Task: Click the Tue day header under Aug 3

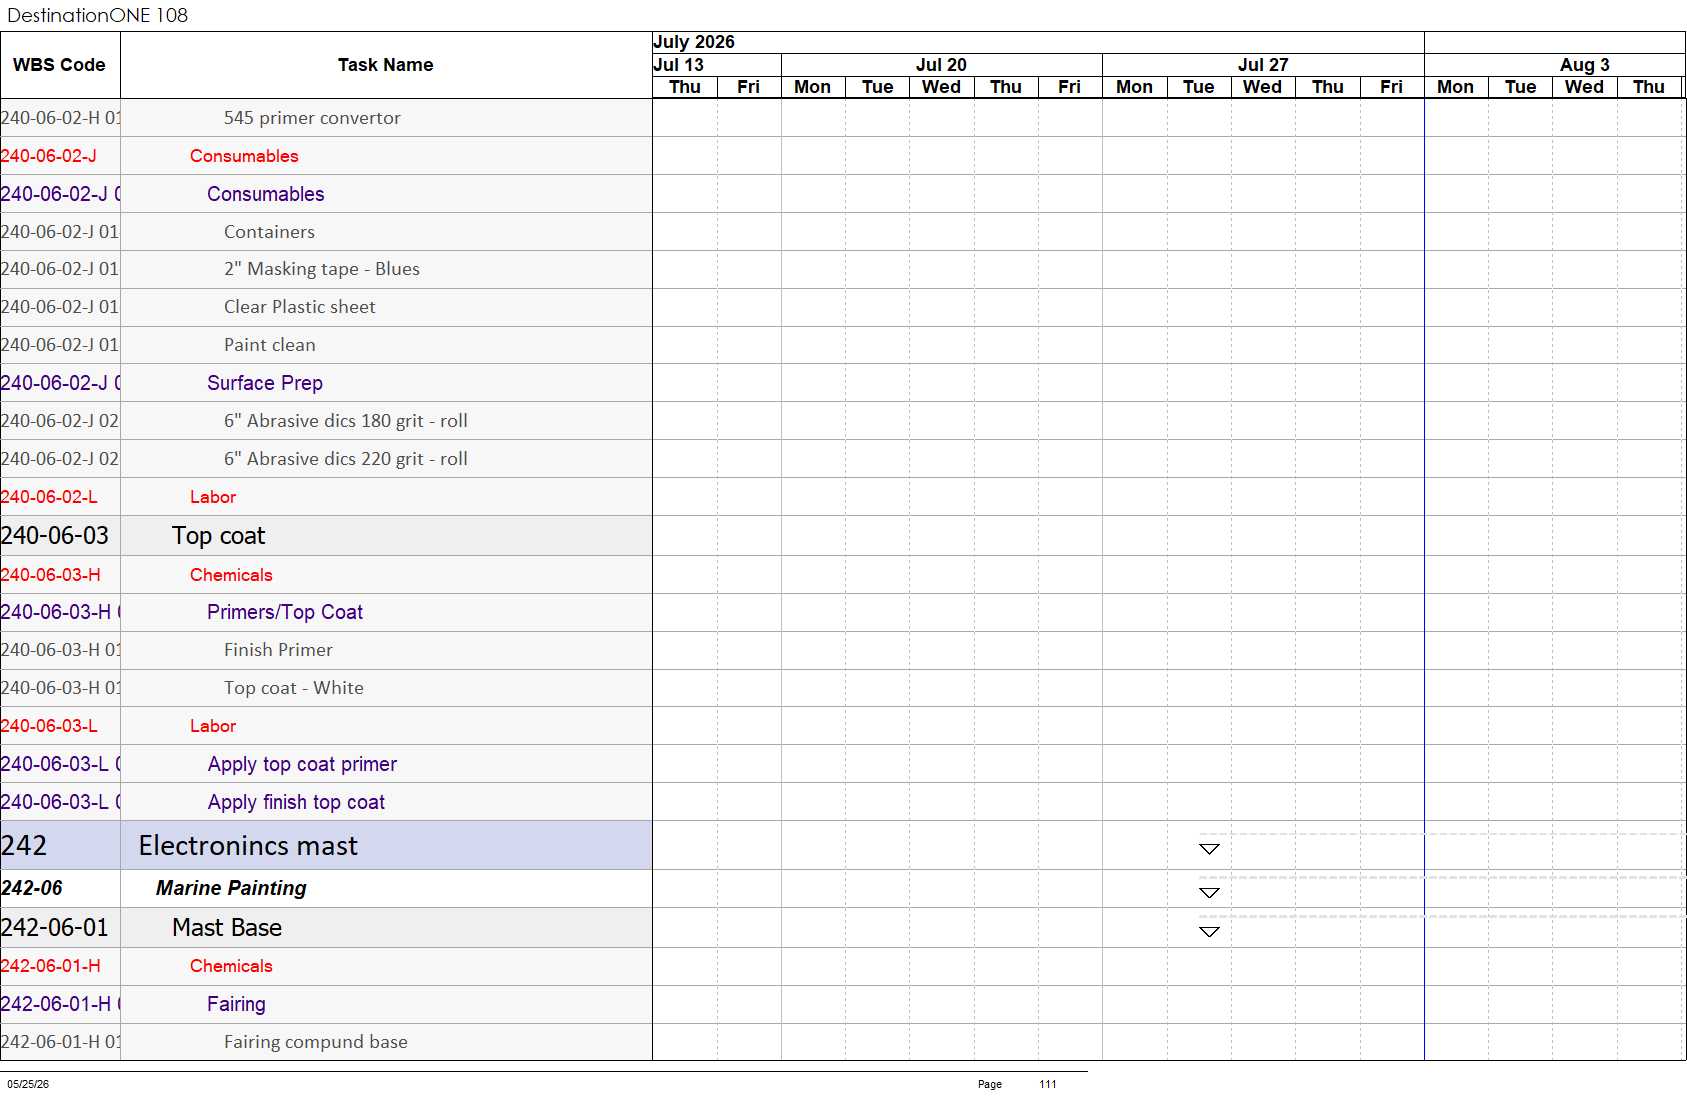Action: (x=1520, y=87)
